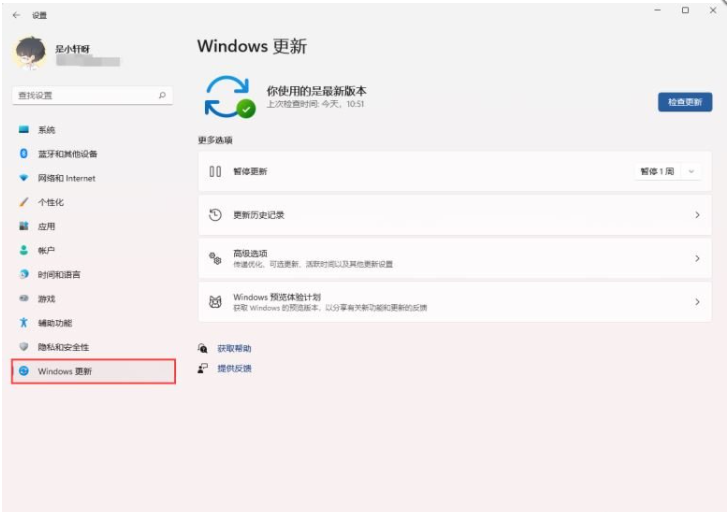The height and width of the screenshot is (512, 727).
Task: Click the user profile avatar picture
Action: tap(30, 53)
